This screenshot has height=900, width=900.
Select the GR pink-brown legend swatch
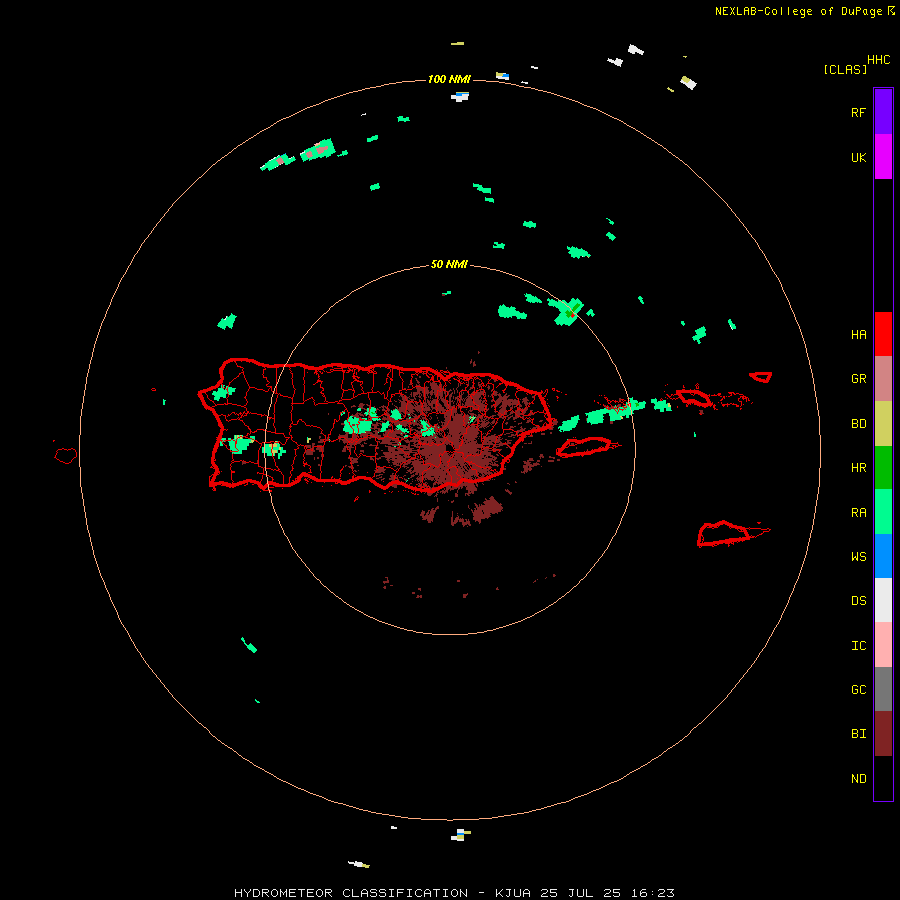pyautogui.click(x=883, y=379)
